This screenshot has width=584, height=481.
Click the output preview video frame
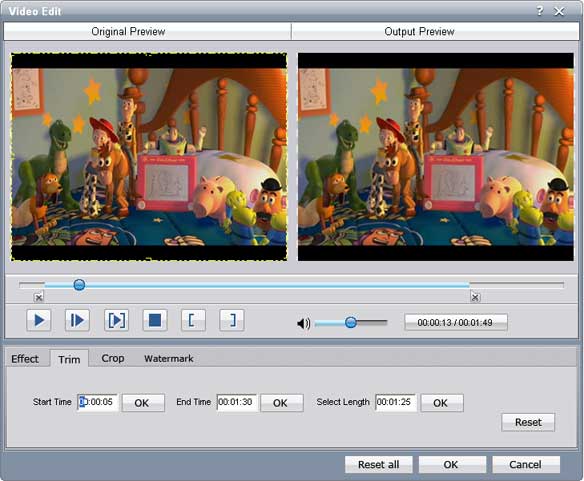(436, 157)
